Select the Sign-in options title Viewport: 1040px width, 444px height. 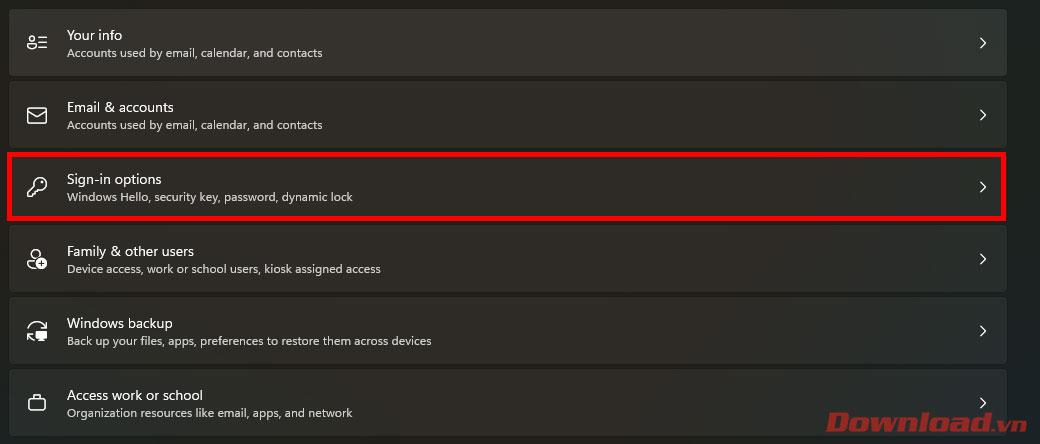pyautogui.click(x=114, y=179)
